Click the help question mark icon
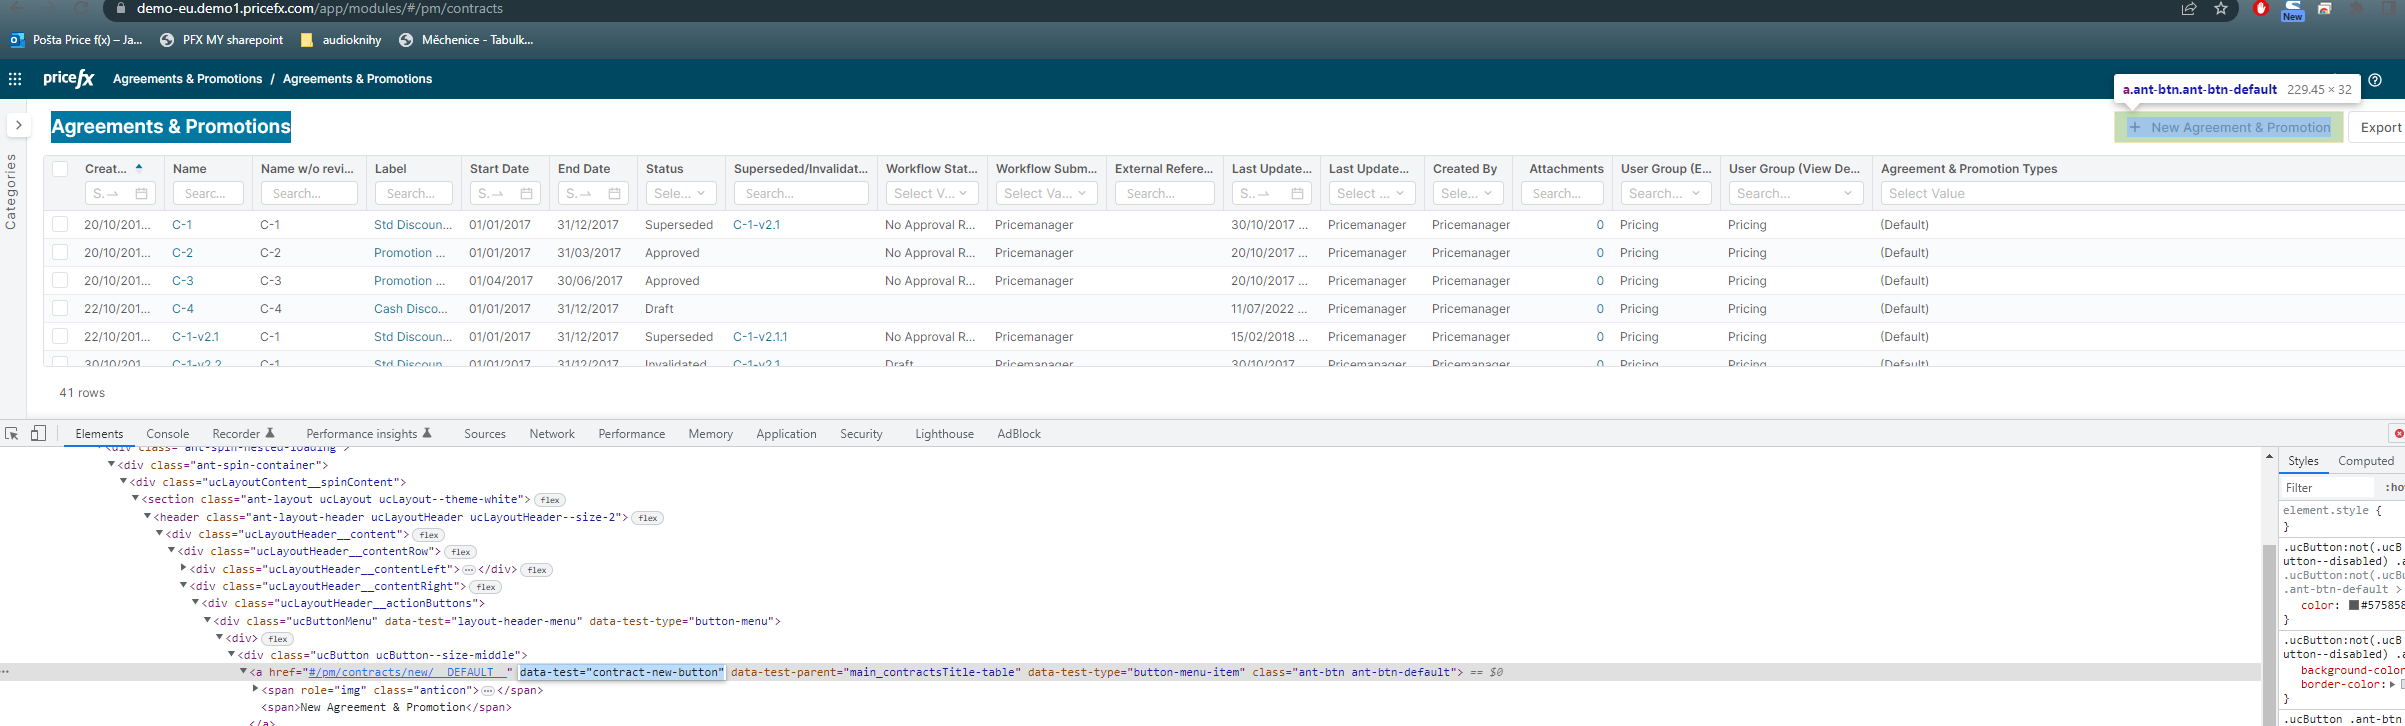The width and height of the screenshot is (2405, 726). pyautogui.click(x=2375, y=80)
